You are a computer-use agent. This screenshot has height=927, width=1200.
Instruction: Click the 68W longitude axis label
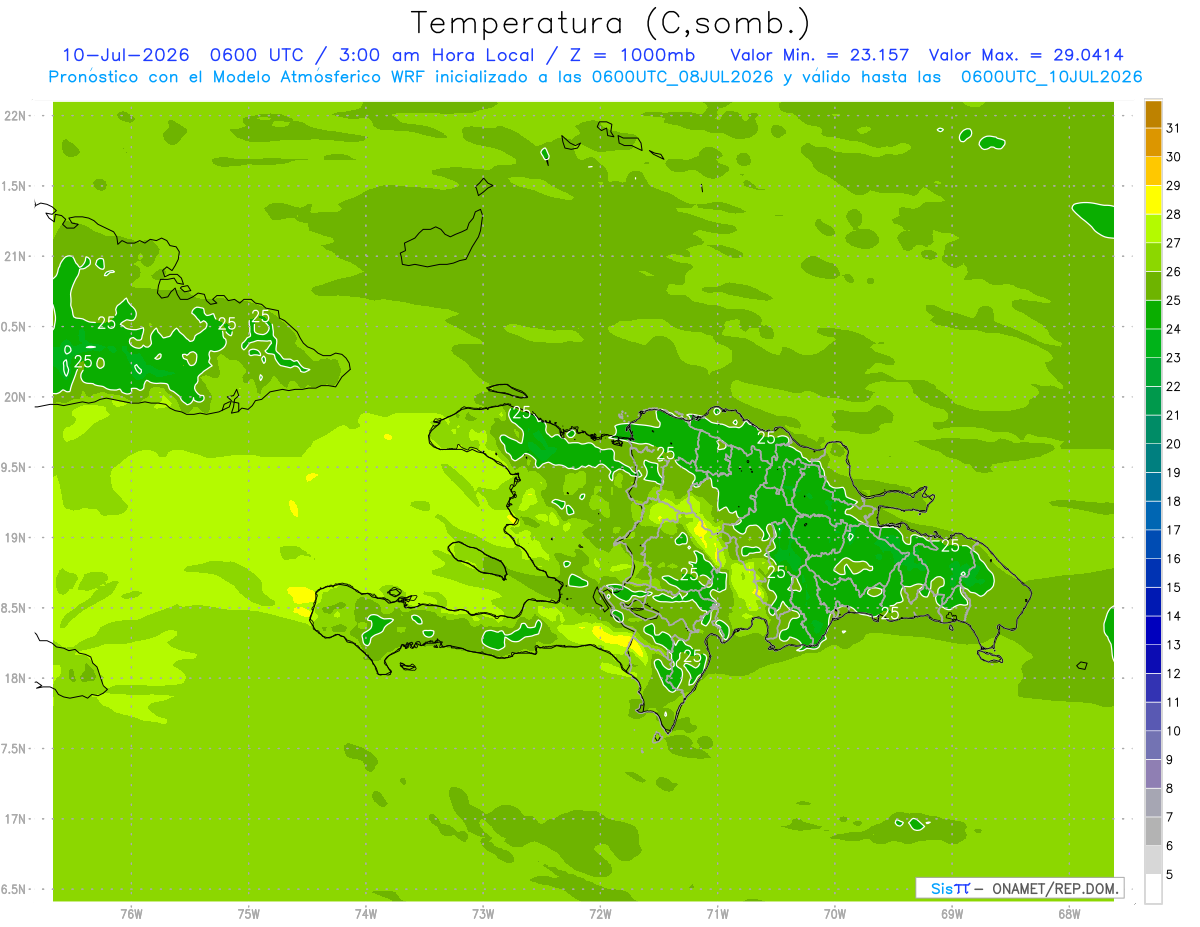[1068, 914]
